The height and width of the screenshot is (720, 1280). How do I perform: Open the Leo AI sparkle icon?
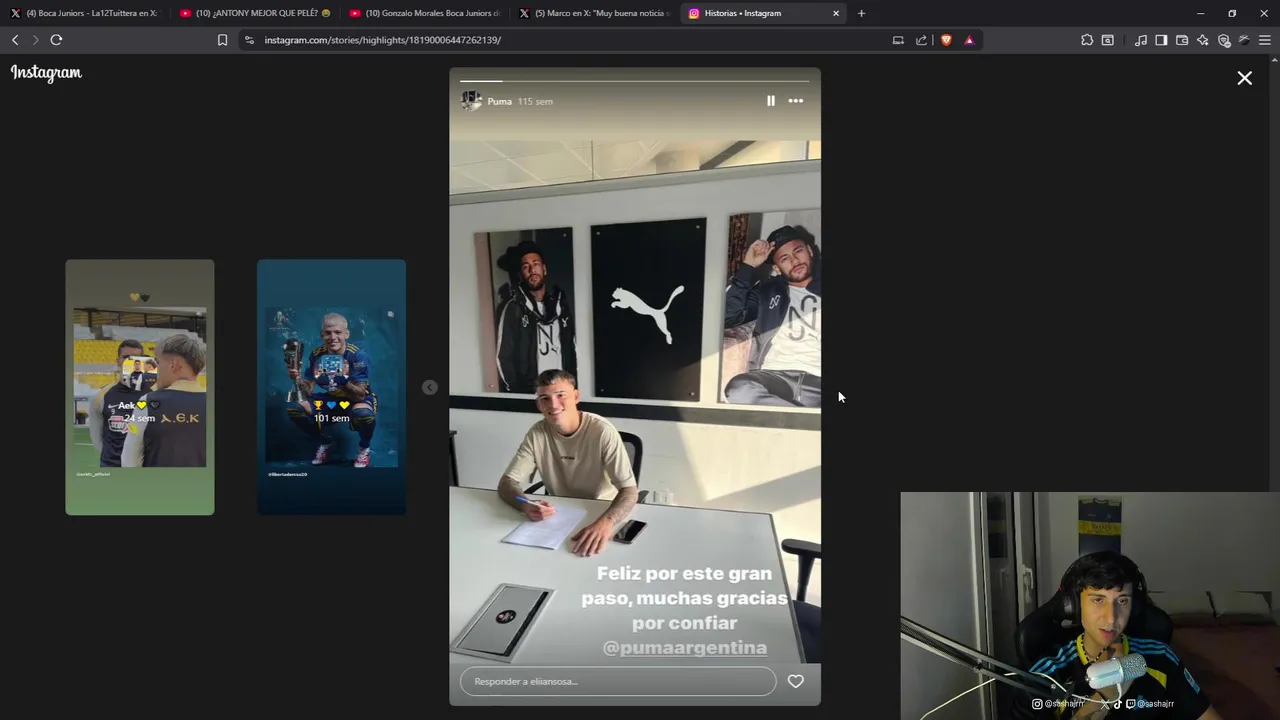(1203, 40)
